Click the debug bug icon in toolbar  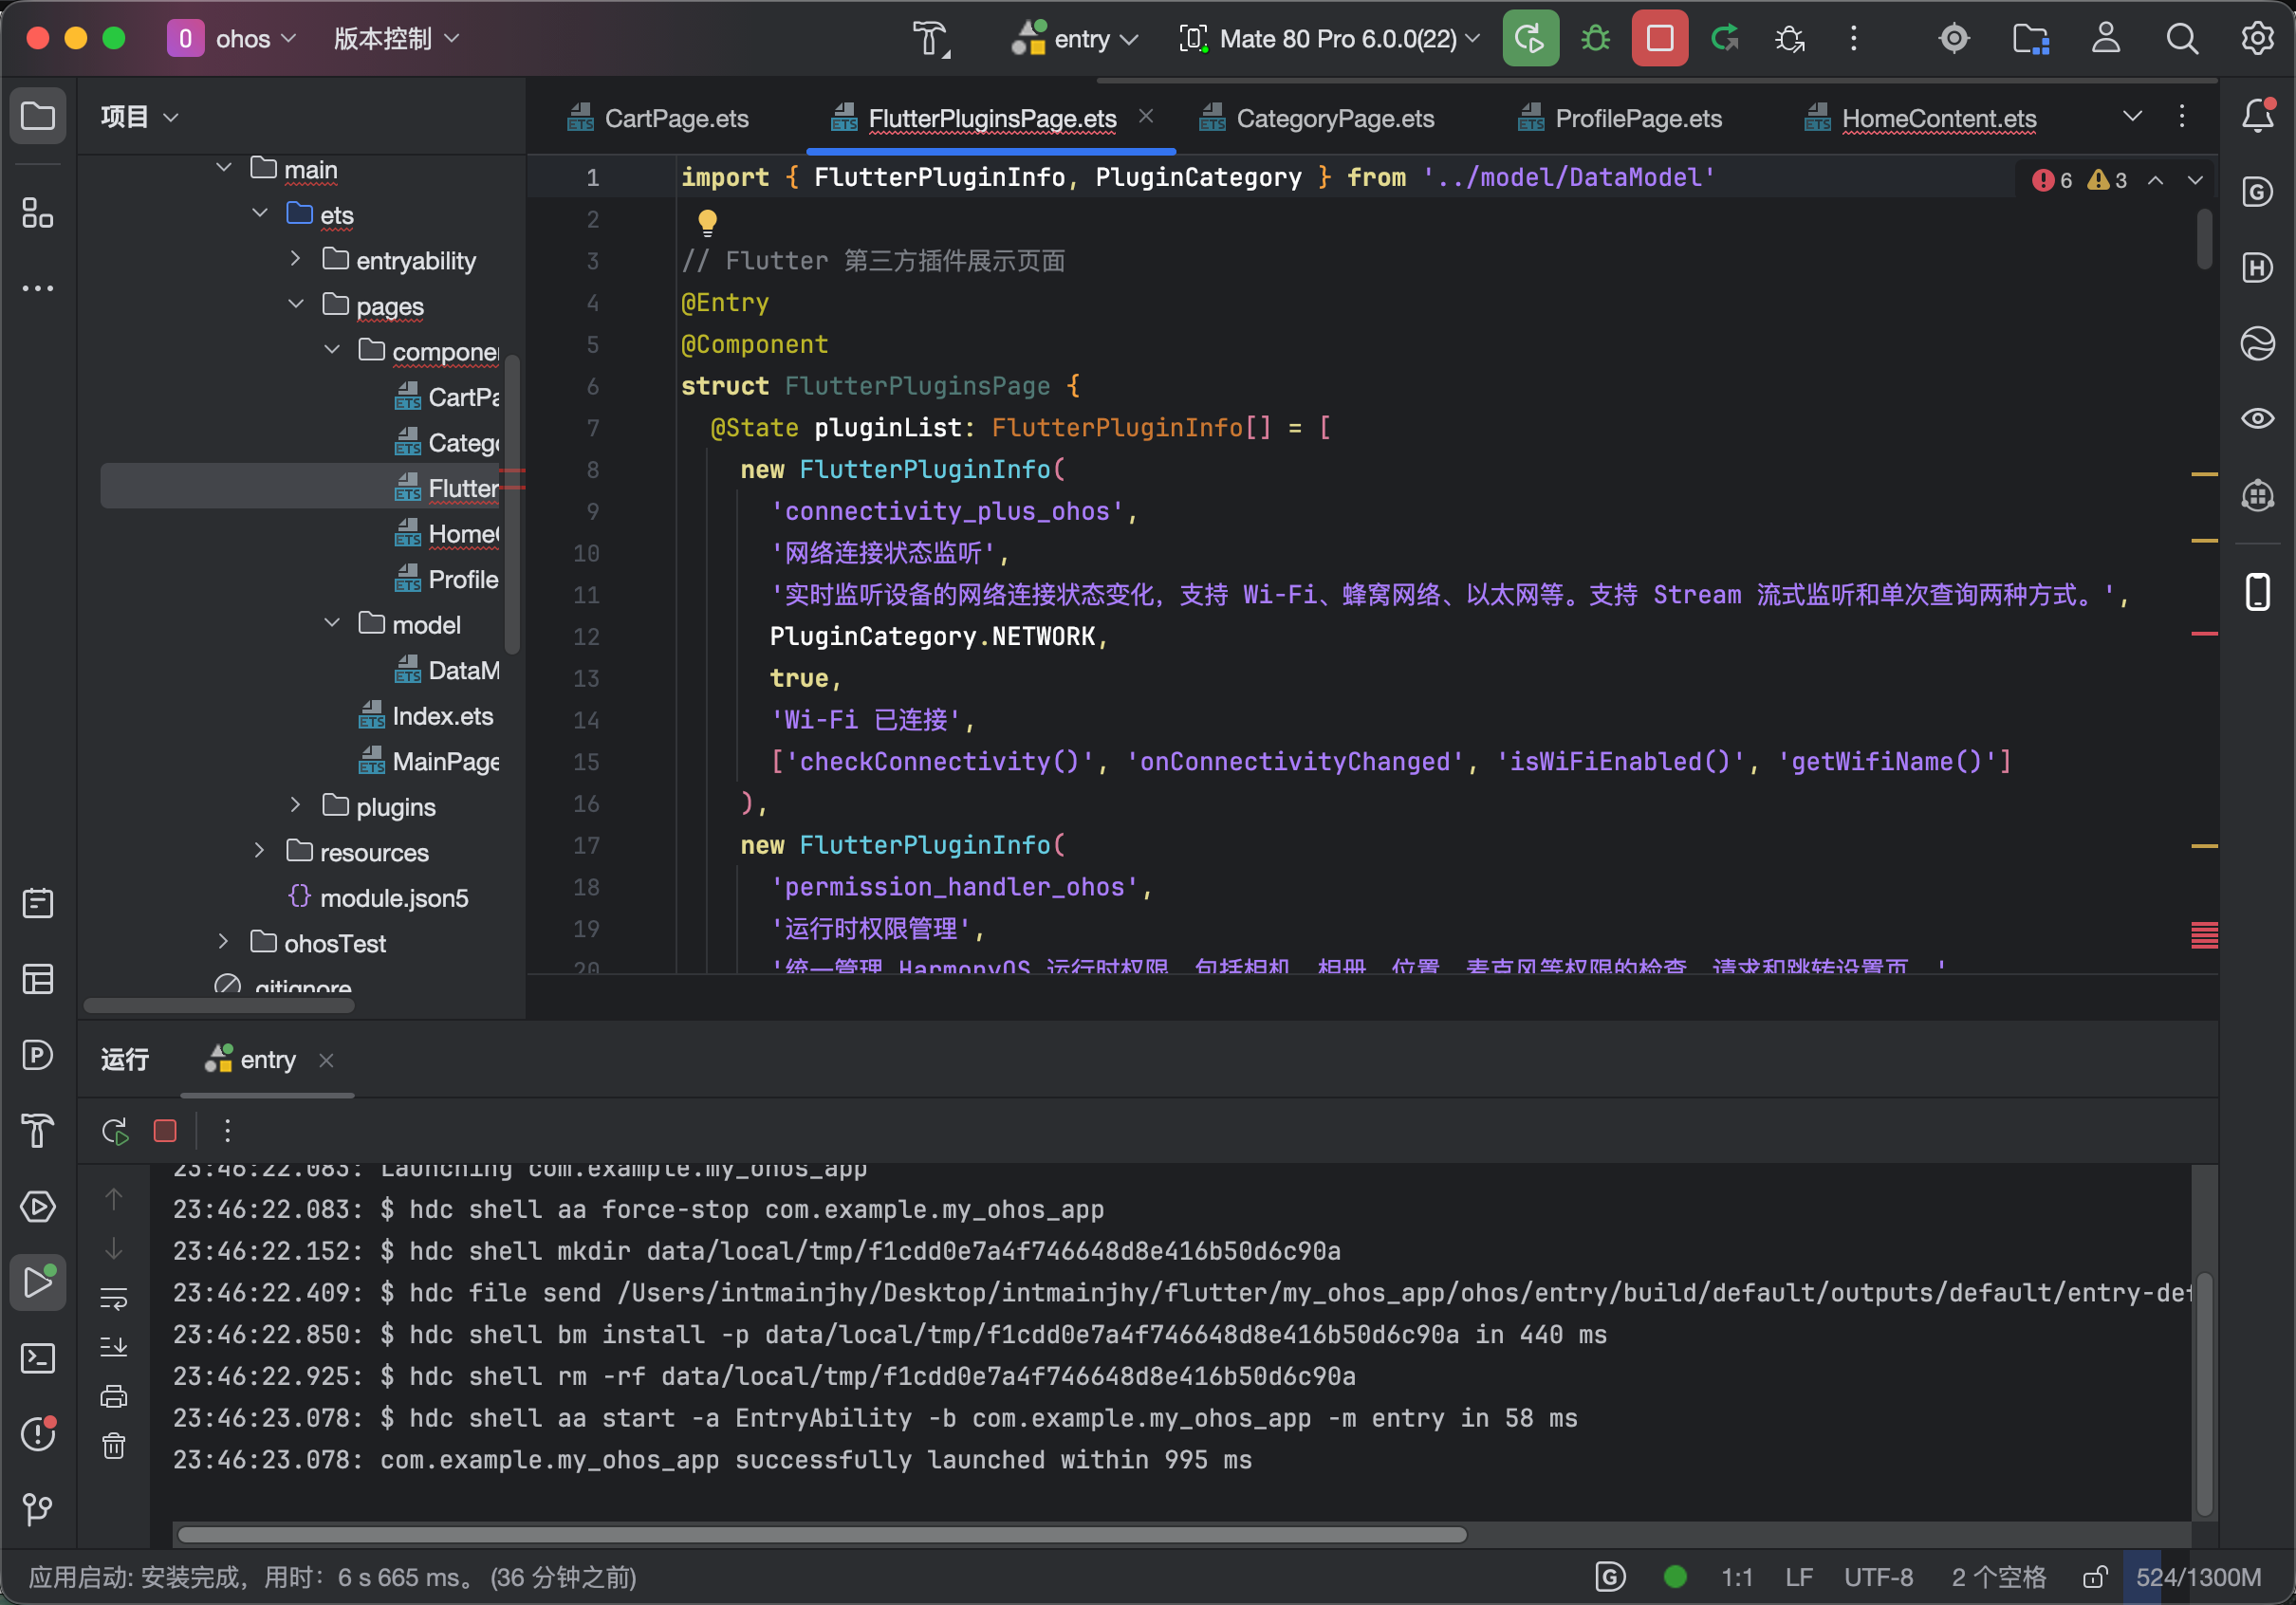pyautogui.click(x=1595, y=39)
